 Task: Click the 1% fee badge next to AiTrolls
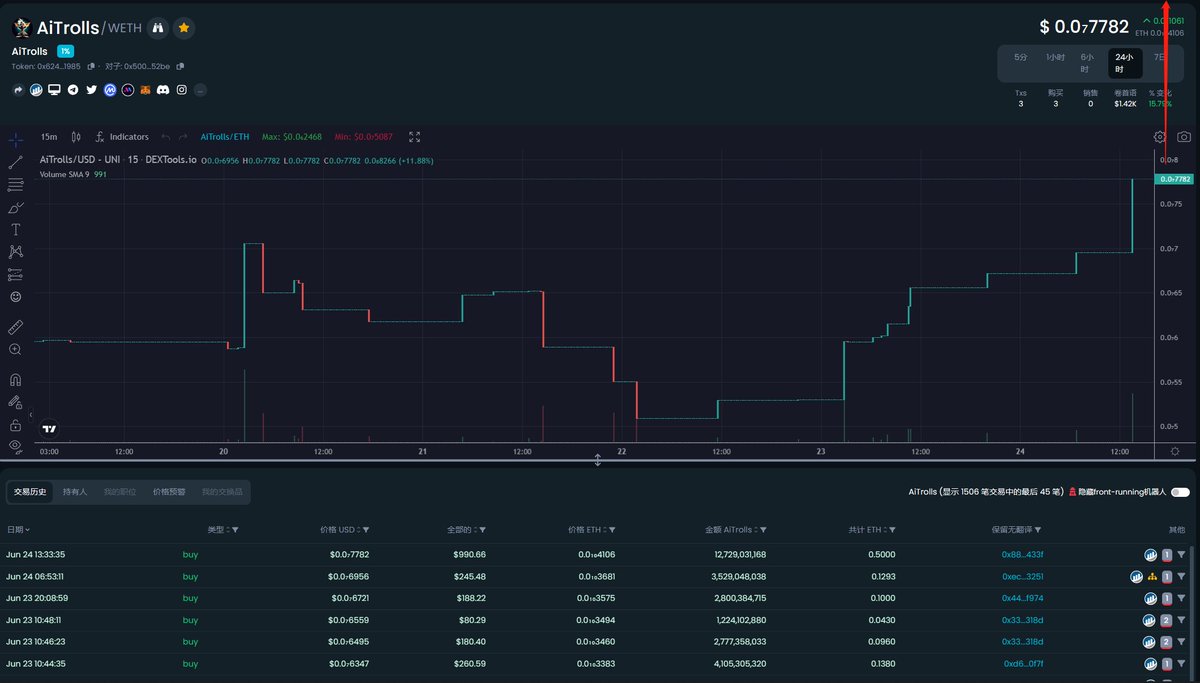pos(65,51)
